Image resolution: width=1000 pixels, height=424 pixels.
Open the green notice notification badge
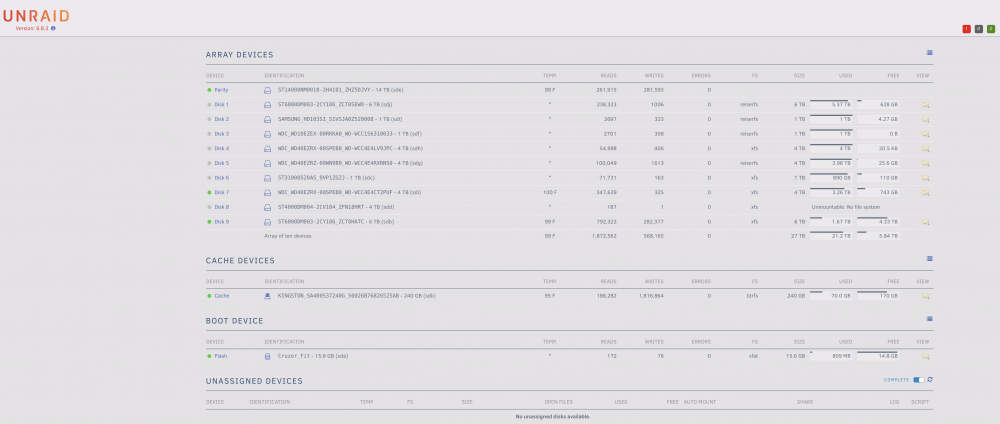coord(990,29)
